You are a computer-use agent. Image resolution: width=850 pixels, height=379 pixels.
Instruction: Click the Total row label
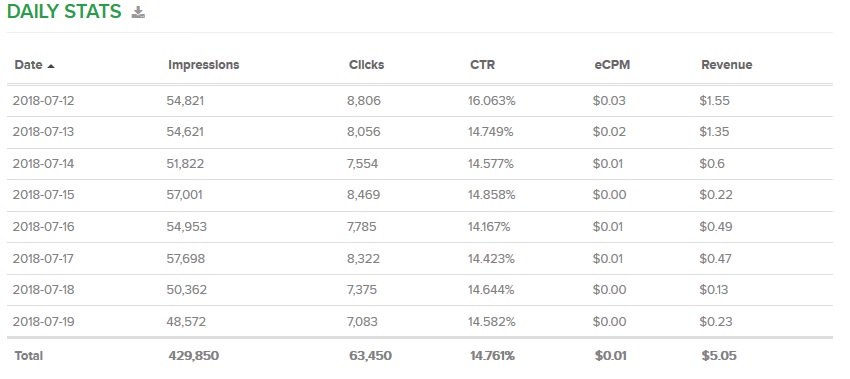pyautogui.click(x=29, y=356)
